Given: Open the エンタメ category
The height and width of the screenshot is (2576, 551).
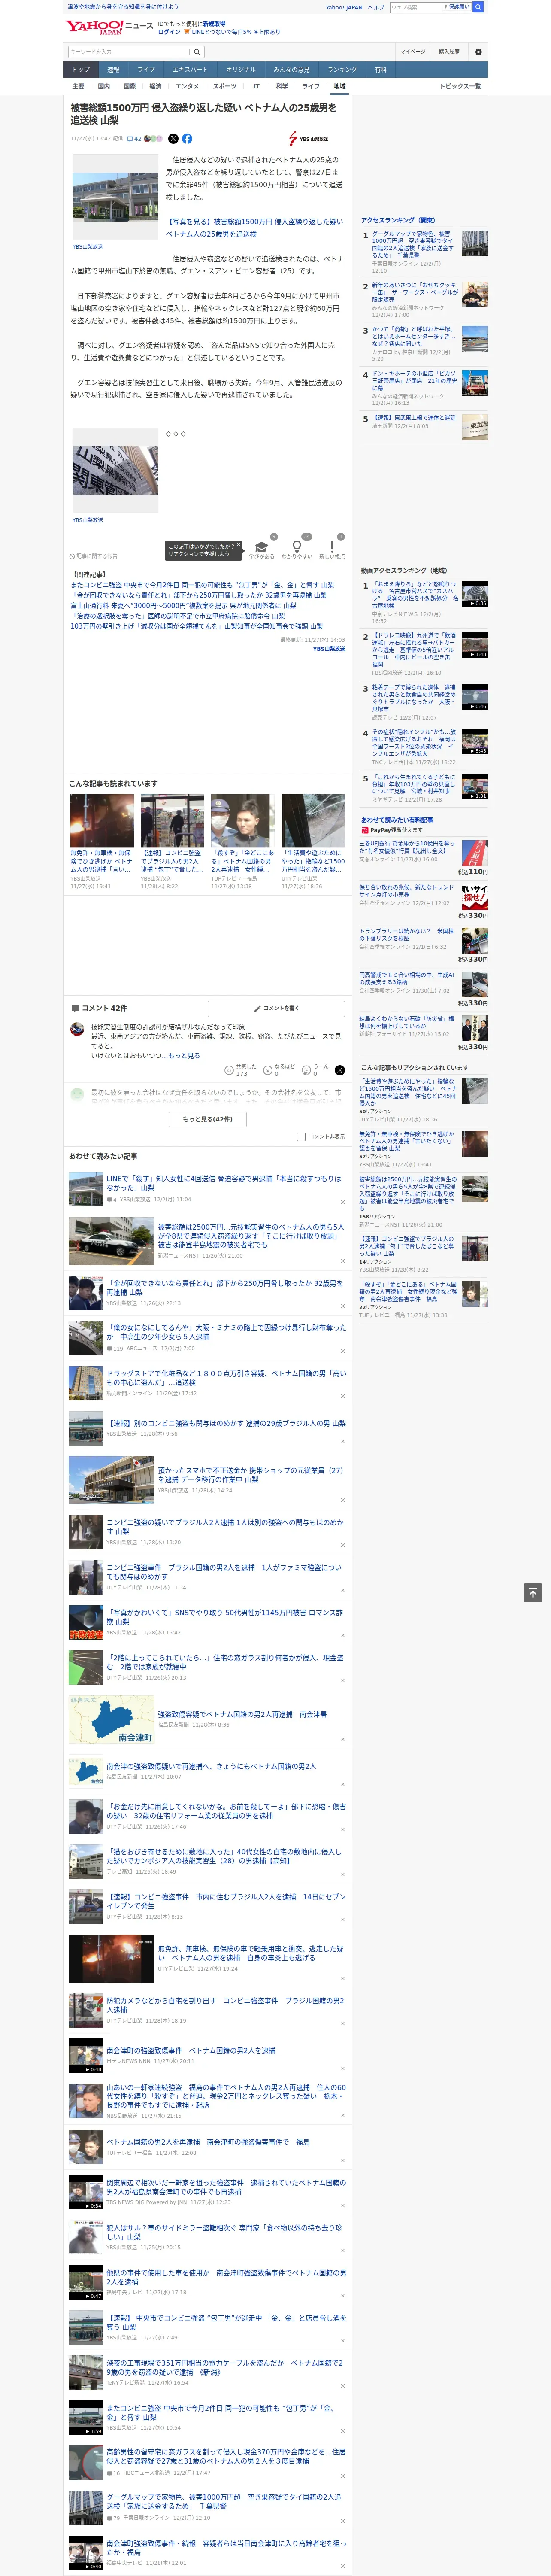Looking at the screenshot, I should pos(187,86).
